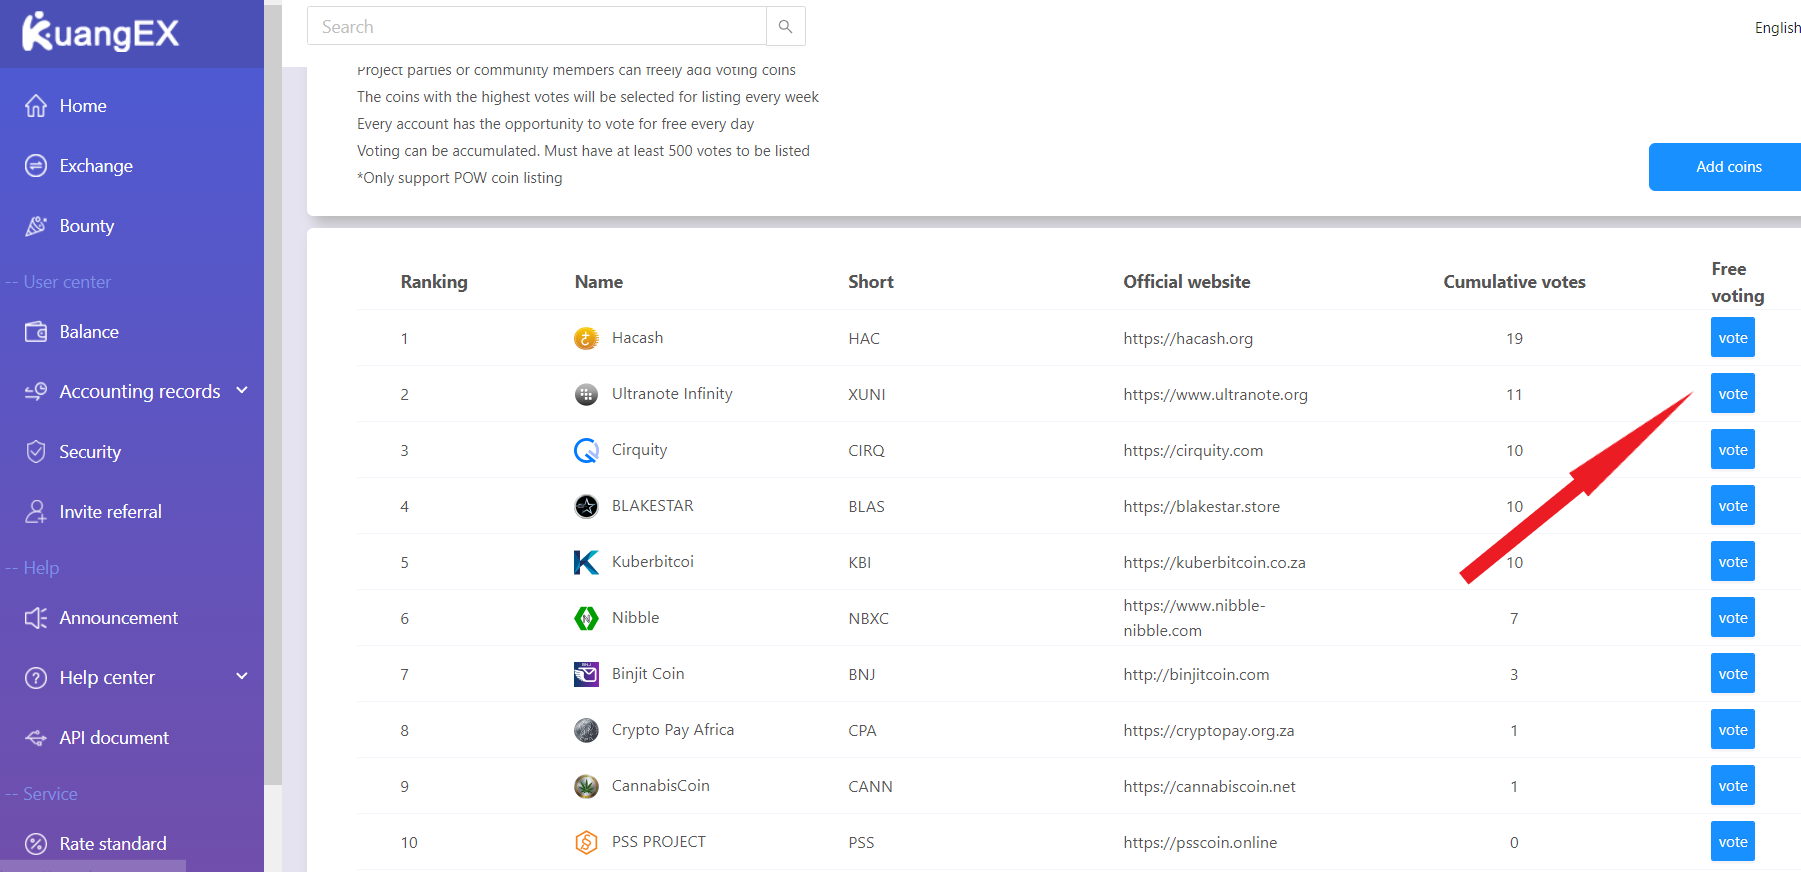Click the KuangEX logo
Image resolution: width=1801 pixels, height=872 pixels.
pos(100,32)
